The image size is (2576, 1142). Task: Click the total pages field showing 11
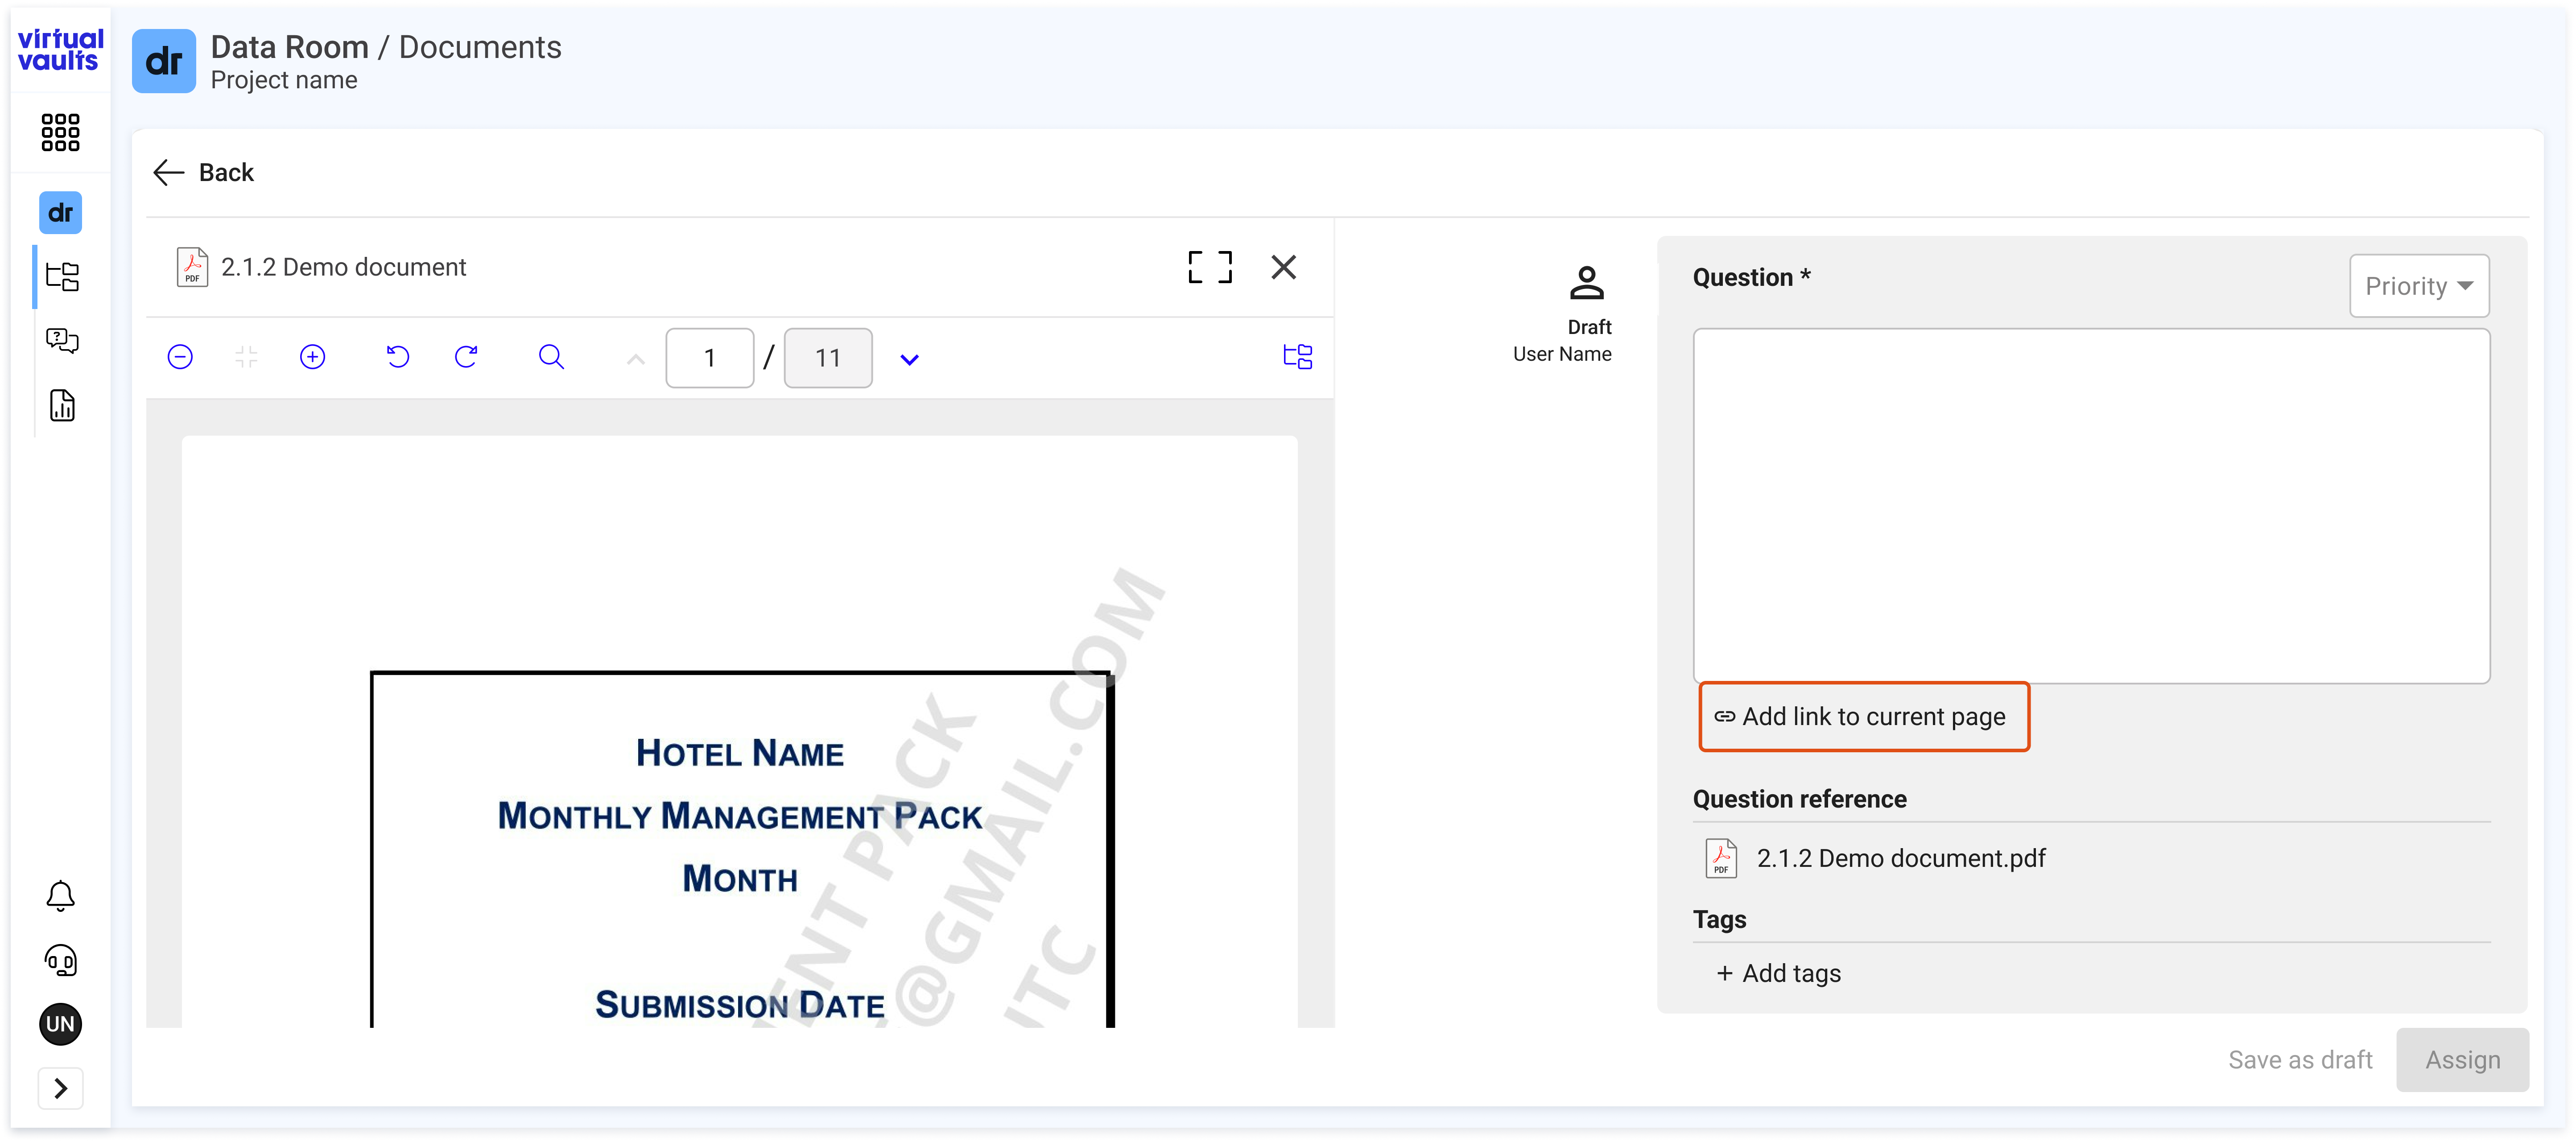[828, 358]
